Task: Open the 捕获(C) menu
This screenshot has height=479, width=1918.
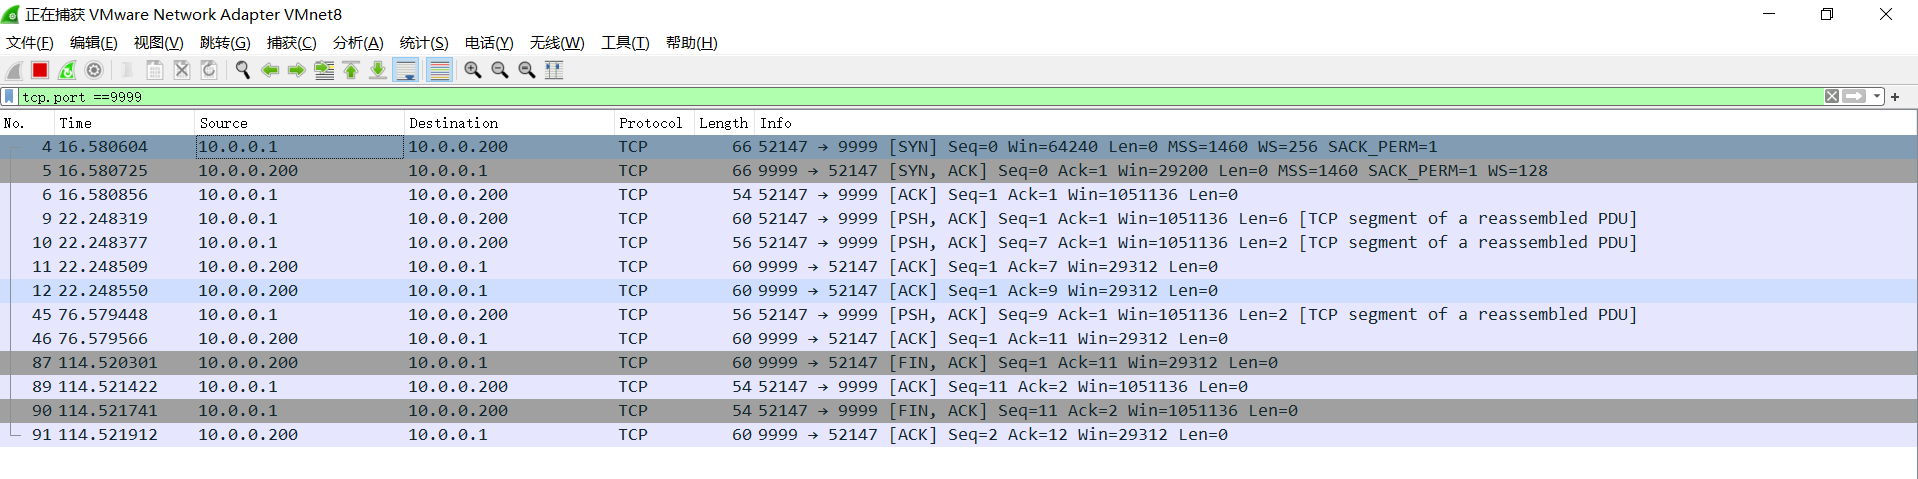Action: pos(292,43)
